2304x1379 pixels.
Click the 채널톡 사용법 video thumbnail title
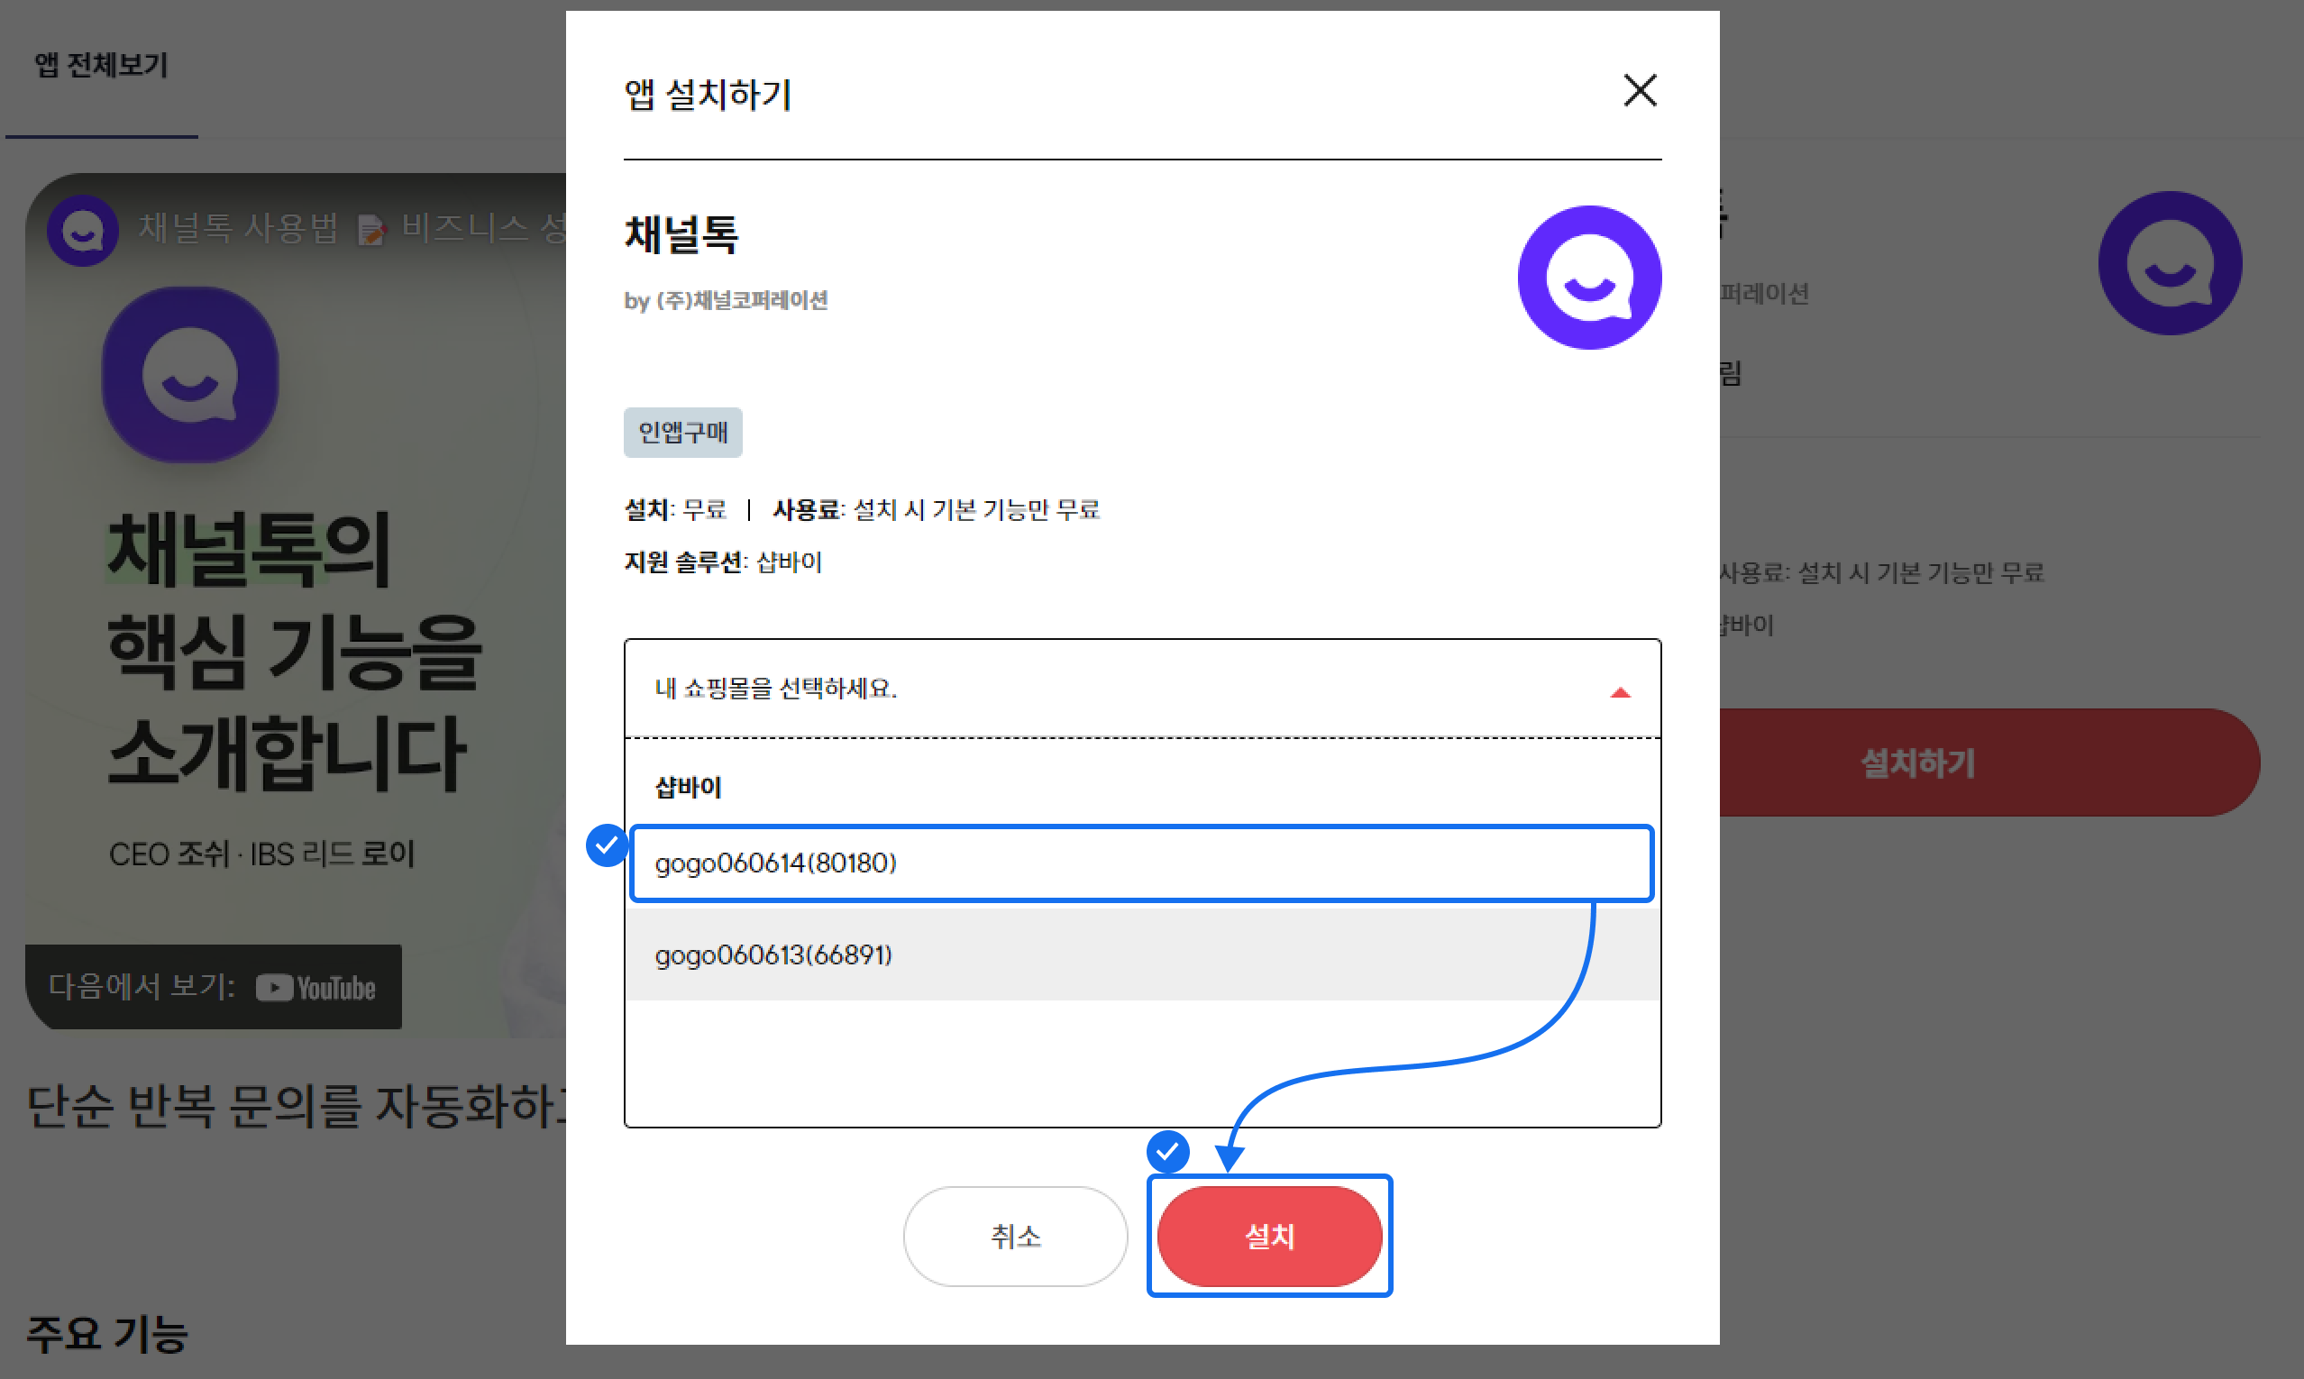click(x=238, y=228)
